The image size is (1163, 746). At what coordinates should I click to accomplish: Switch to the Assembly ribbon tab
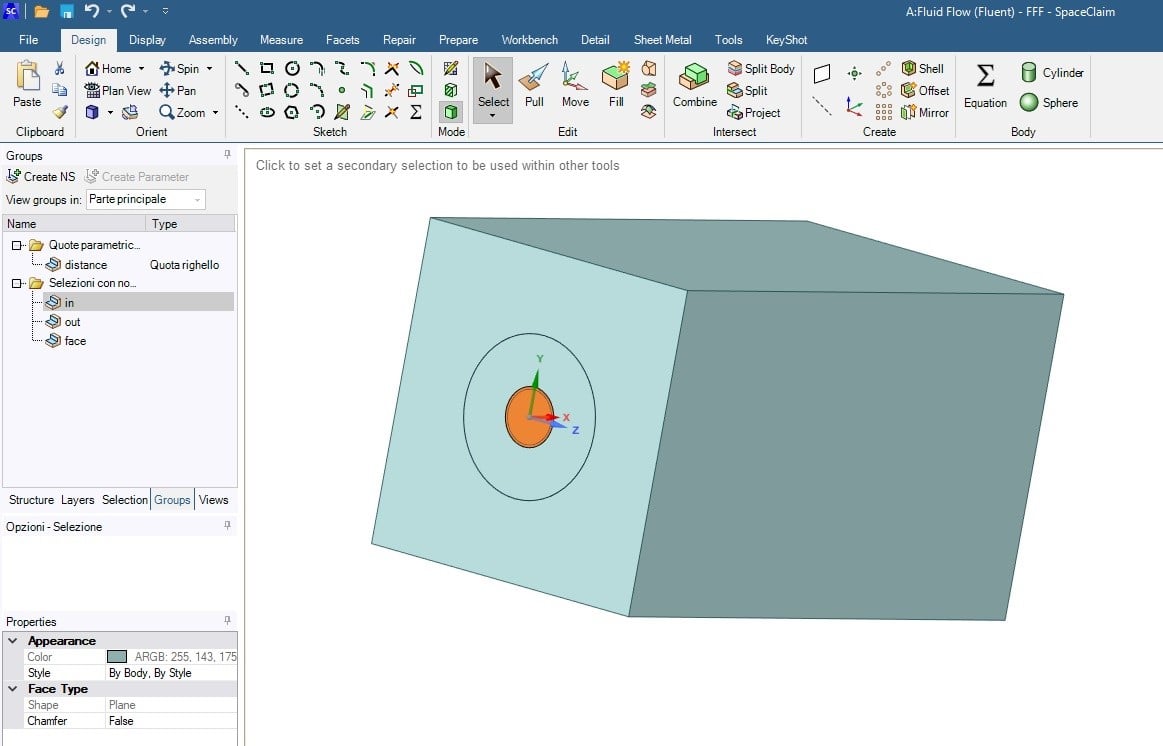(213, 40)
